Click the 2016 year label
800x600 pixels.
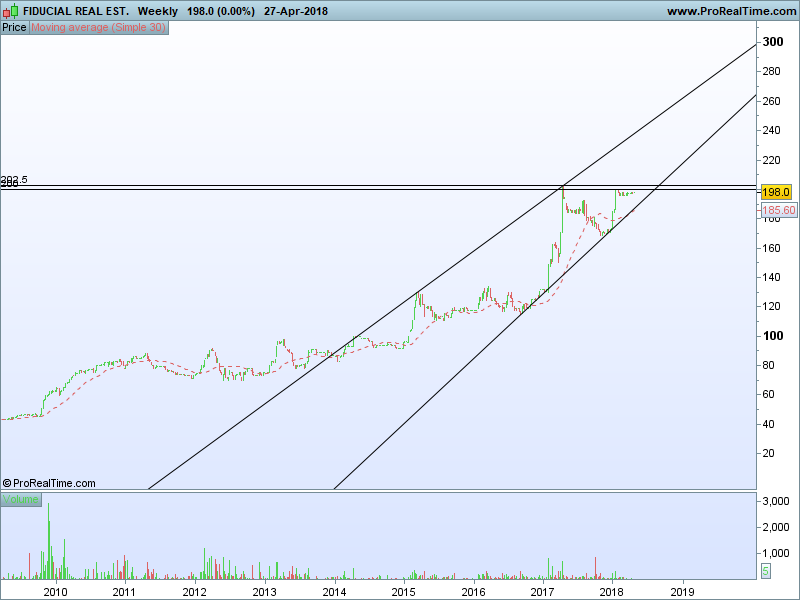[473, 592]
